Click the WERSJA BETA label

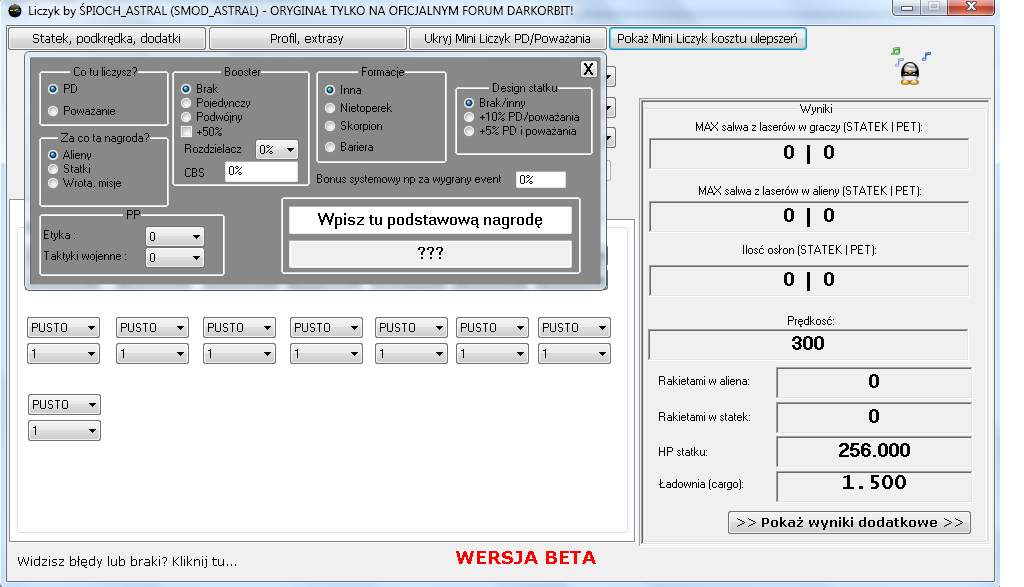click(526, 558)
